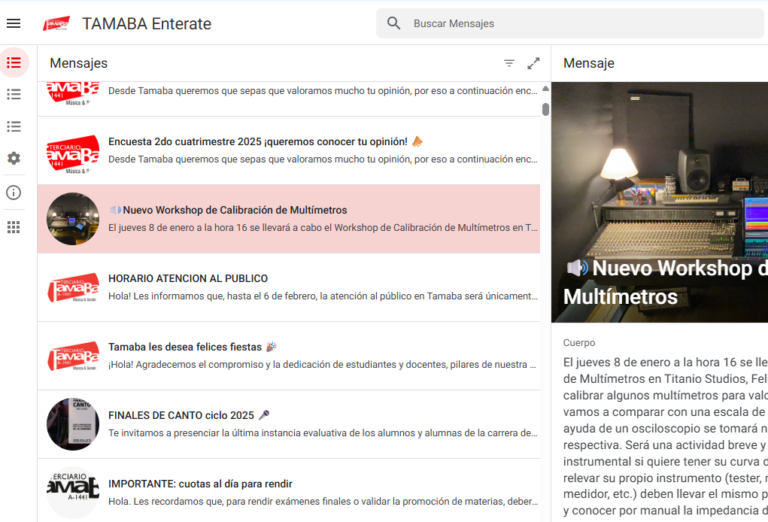Click the magnifier search icon
768x522 pixels.
click(394, 23)
